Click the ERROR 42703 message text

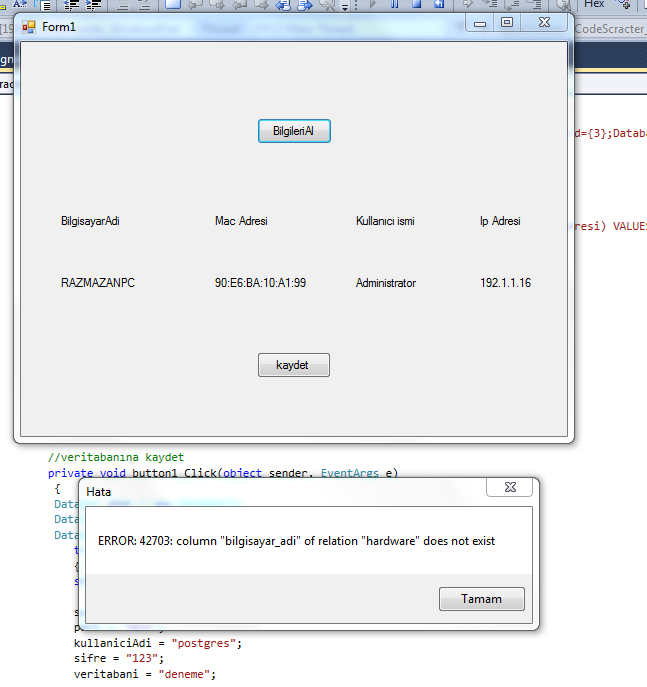click(296, 541)
